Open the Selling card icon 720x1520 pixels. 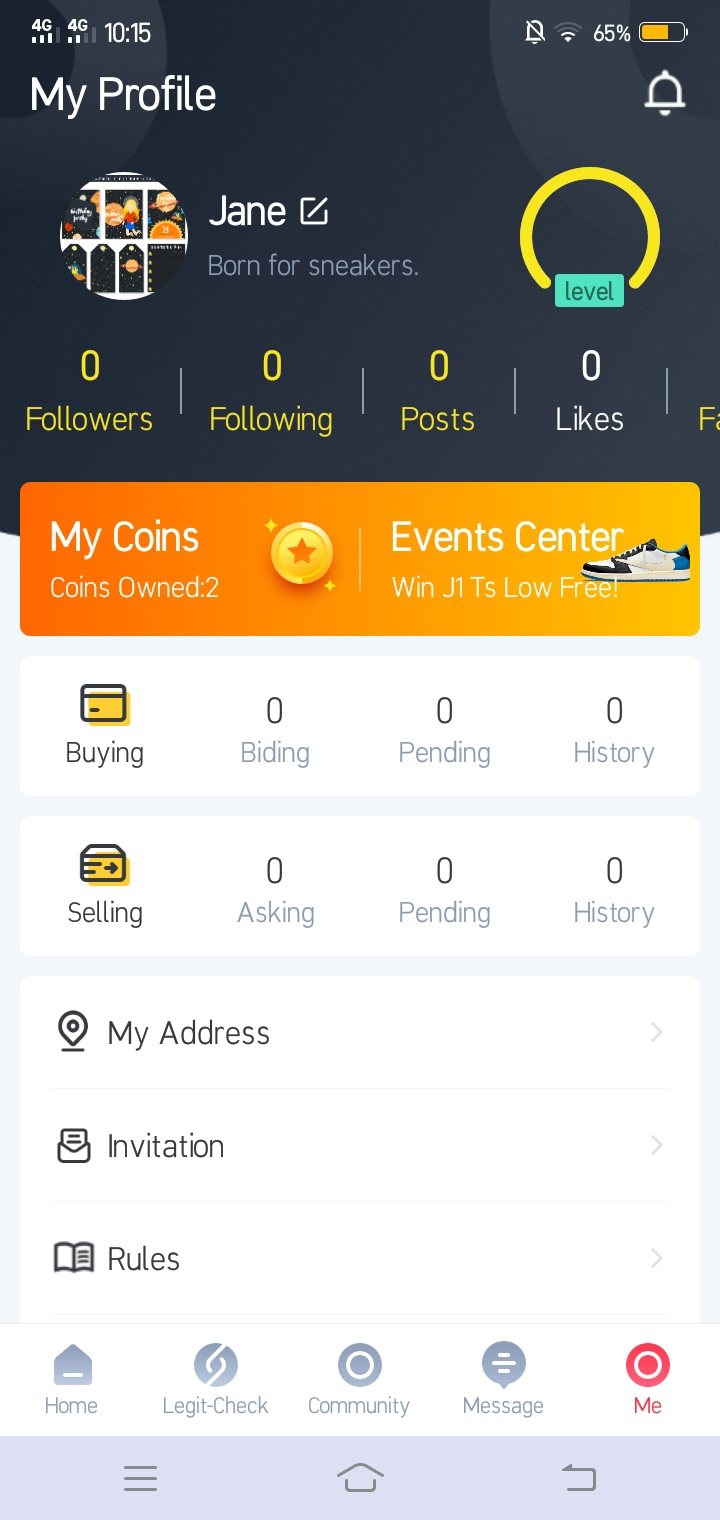pos(104,865)
